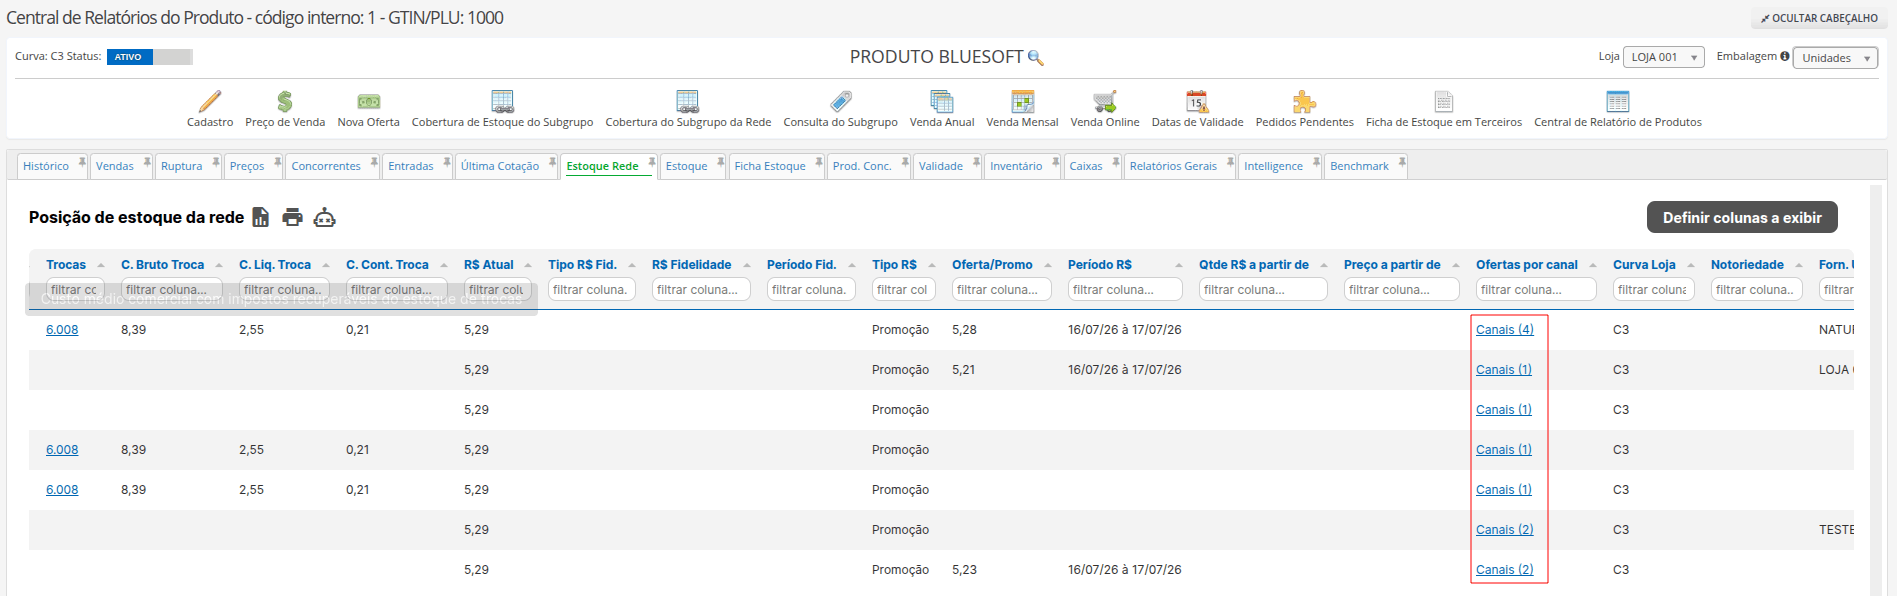Search product with the magnifier next to PRODUTO BLUESOFT
1897x596 pixels.
coord(1036,58)
